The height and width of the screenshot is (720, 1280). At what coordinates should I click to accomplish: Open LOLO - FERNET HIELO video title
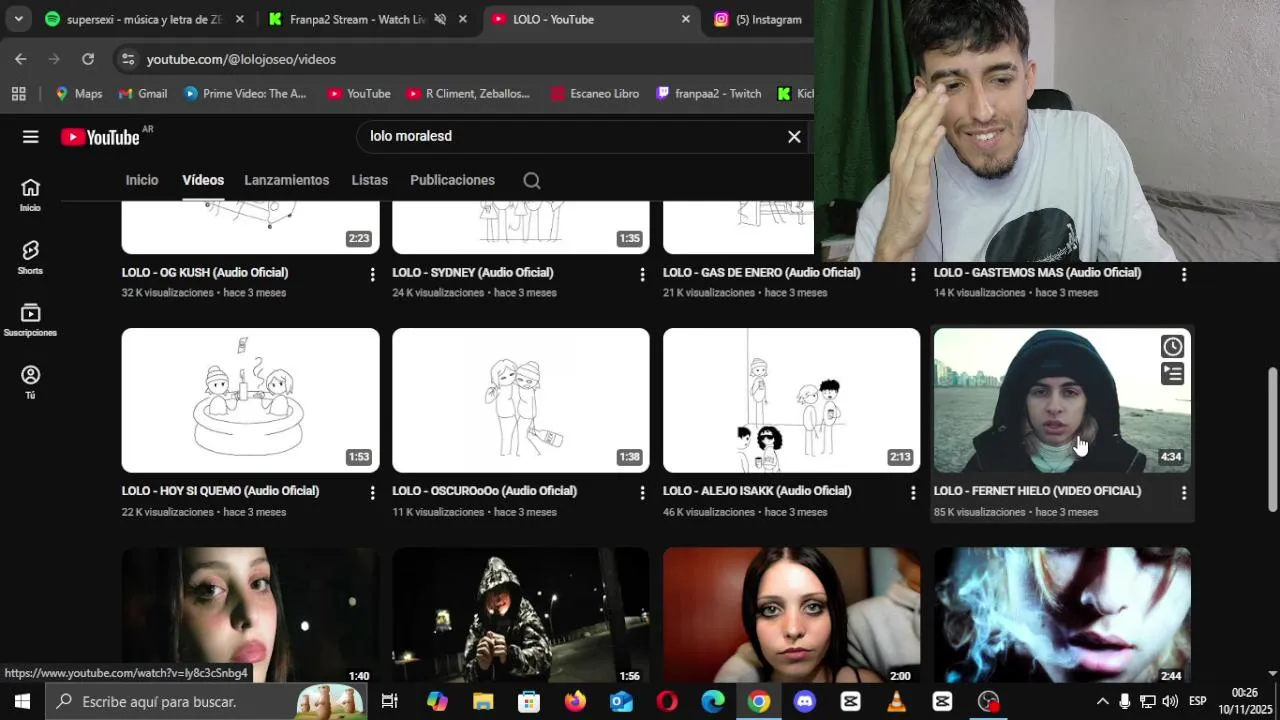(1037, 491)
